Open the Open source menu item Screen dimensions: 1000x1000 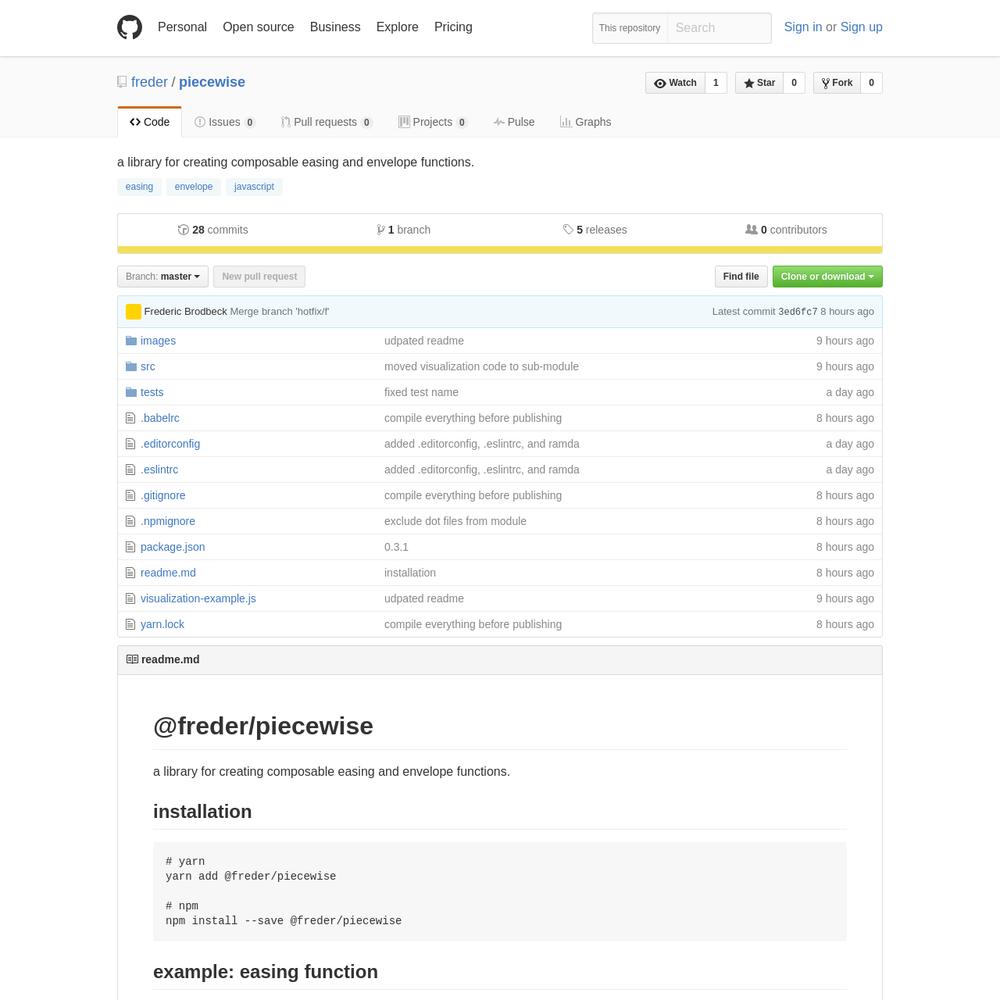(x=258, y=27)
